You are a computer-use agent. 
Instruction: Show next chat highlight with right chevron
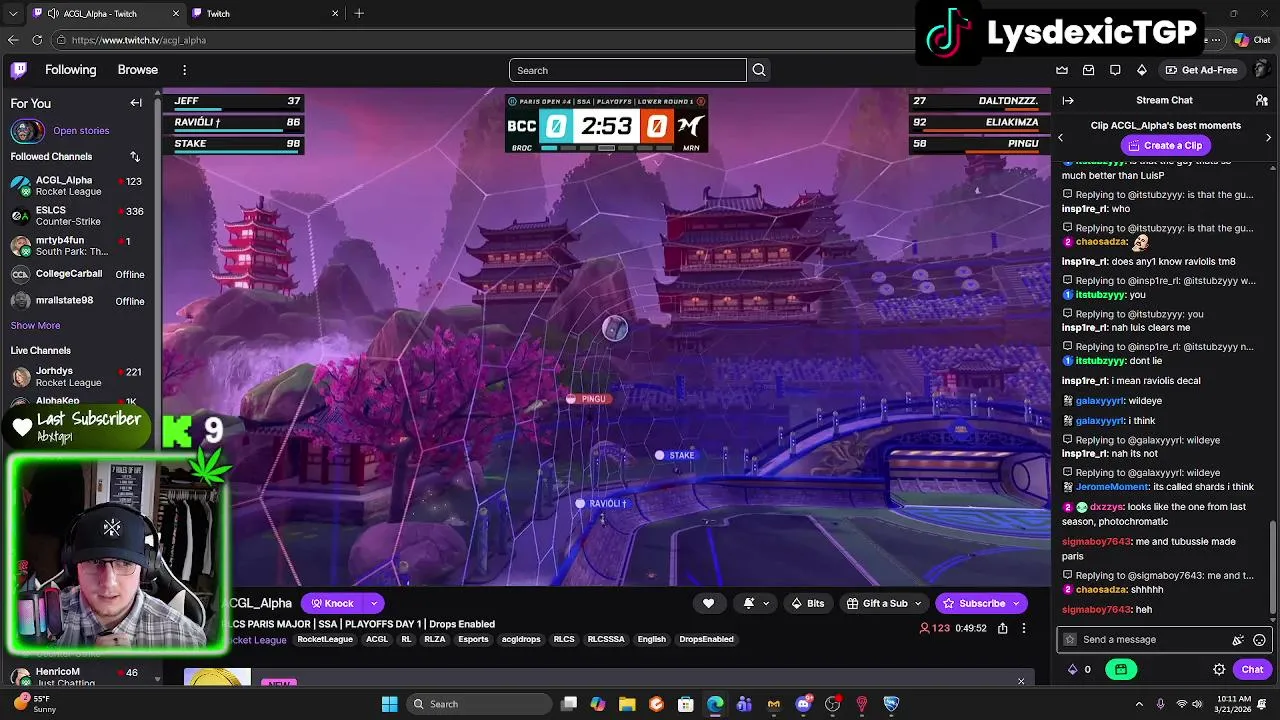(x=1268, y=137)
